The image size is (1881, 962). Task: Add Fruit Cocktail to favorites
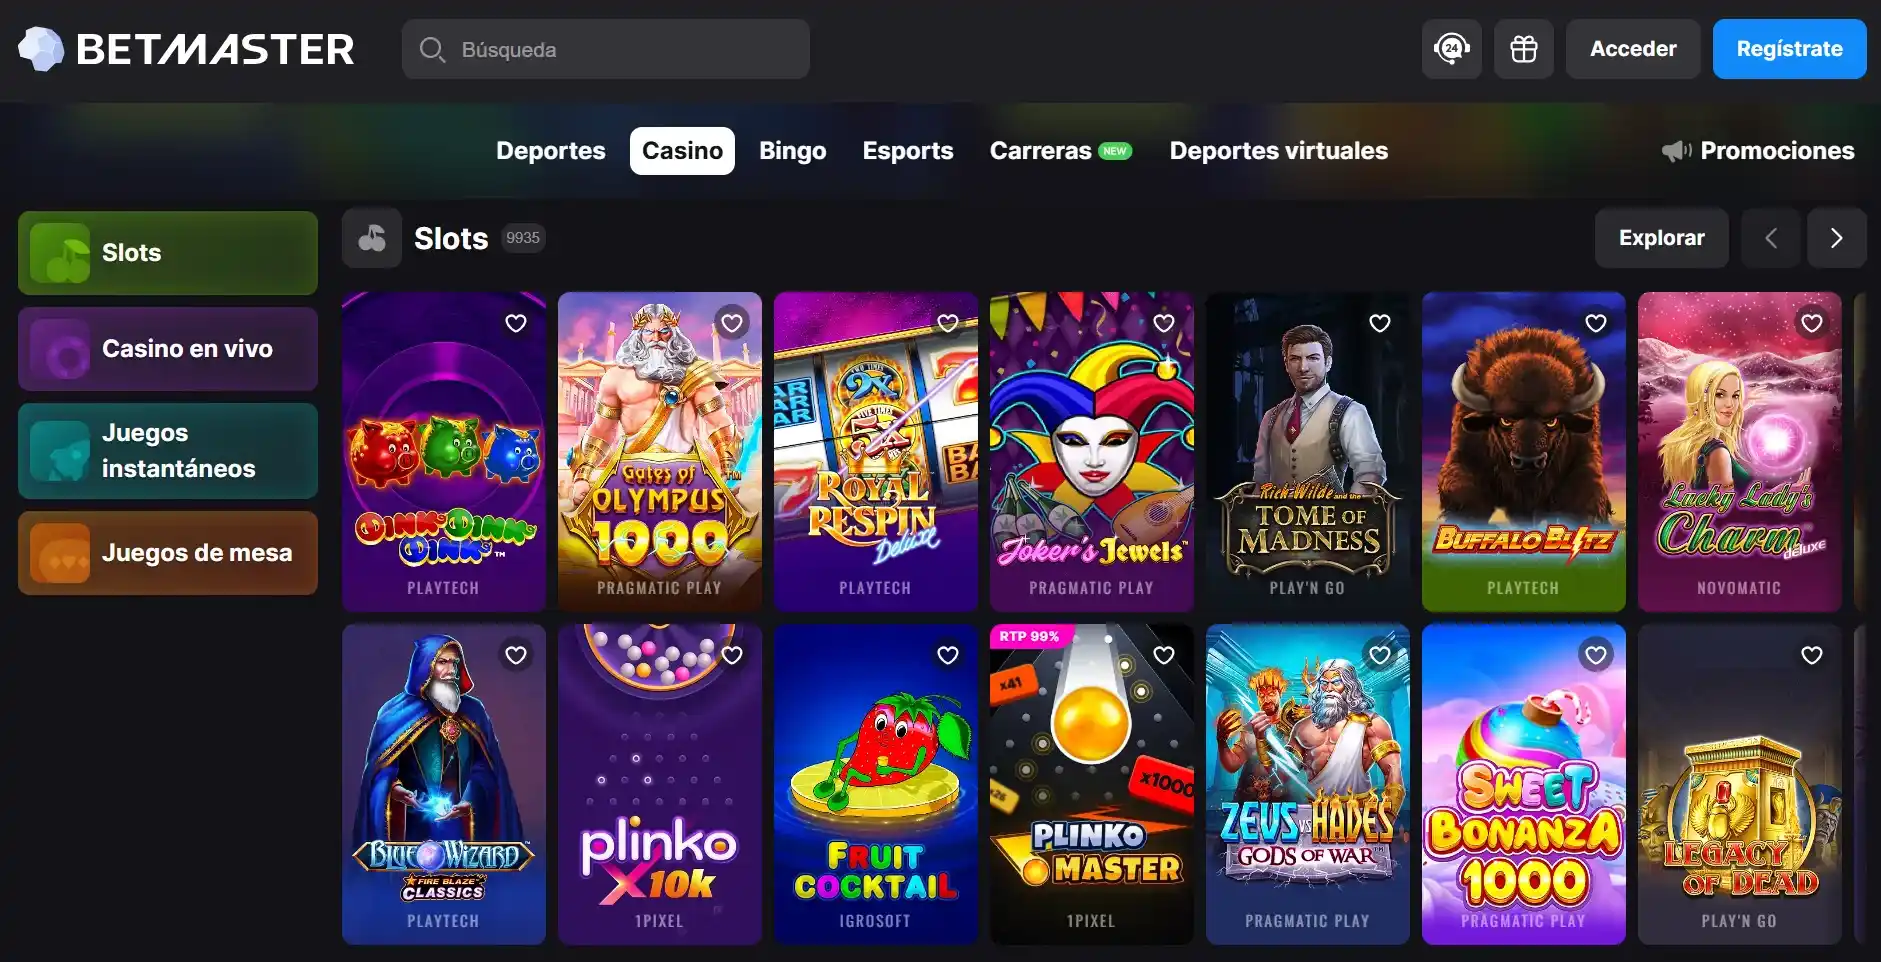click(x=948, y=655)
